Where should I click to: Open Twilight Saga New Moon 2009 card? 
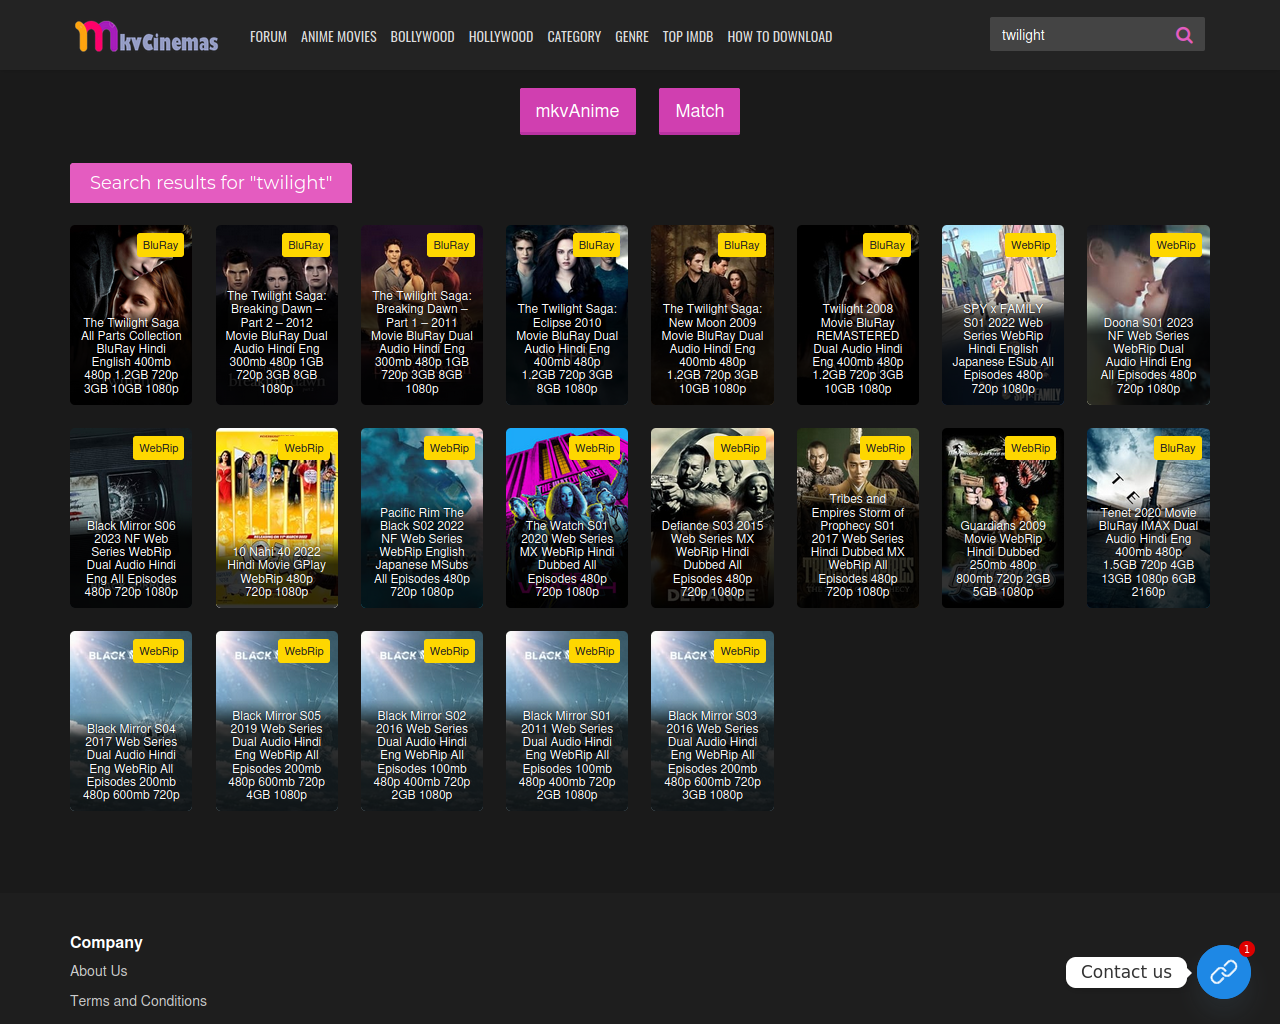coord(712,315)
